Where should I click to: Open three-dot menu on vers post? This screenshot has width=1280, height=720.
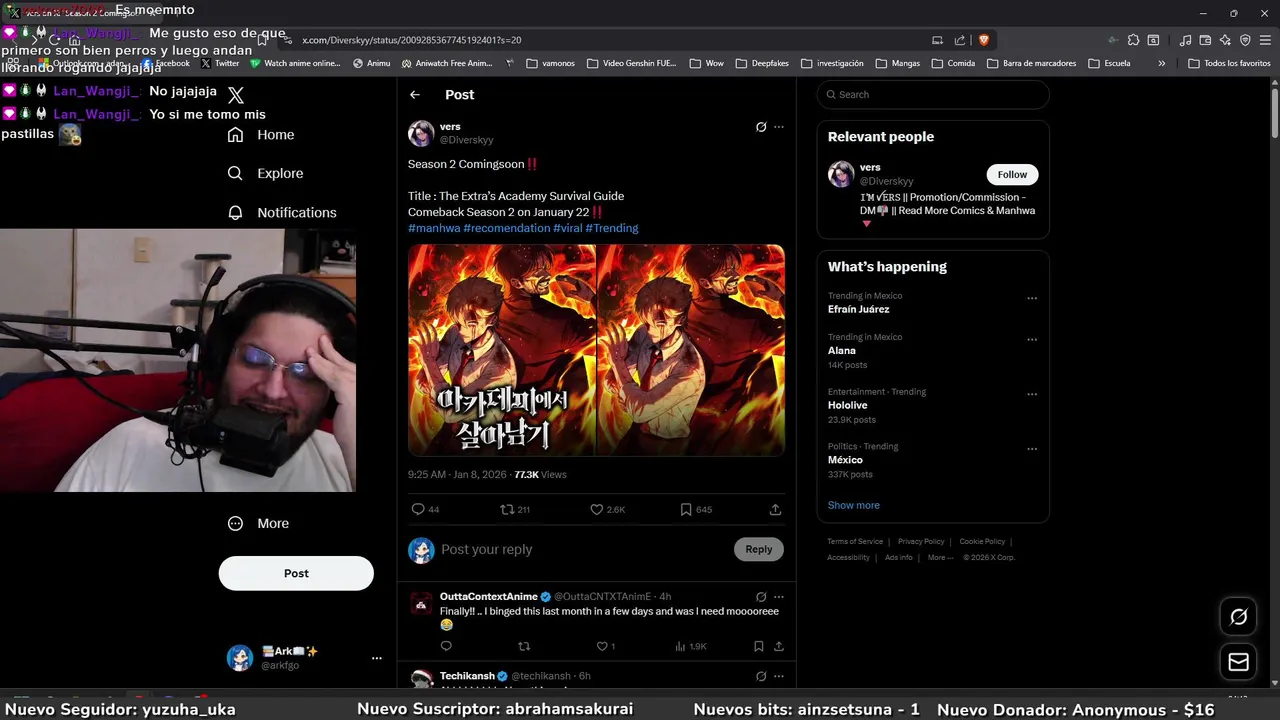tap(779, 127)
